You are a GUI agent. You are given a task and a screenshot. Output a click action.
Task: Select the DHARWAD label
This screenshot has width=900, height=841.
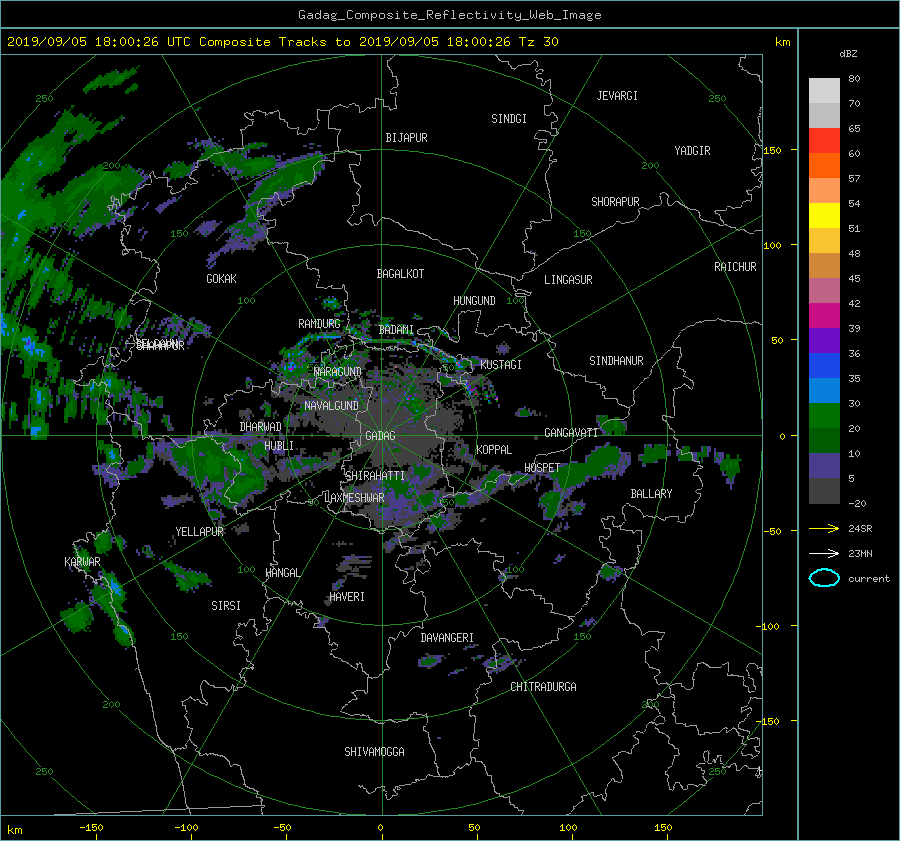coord(261,427)
